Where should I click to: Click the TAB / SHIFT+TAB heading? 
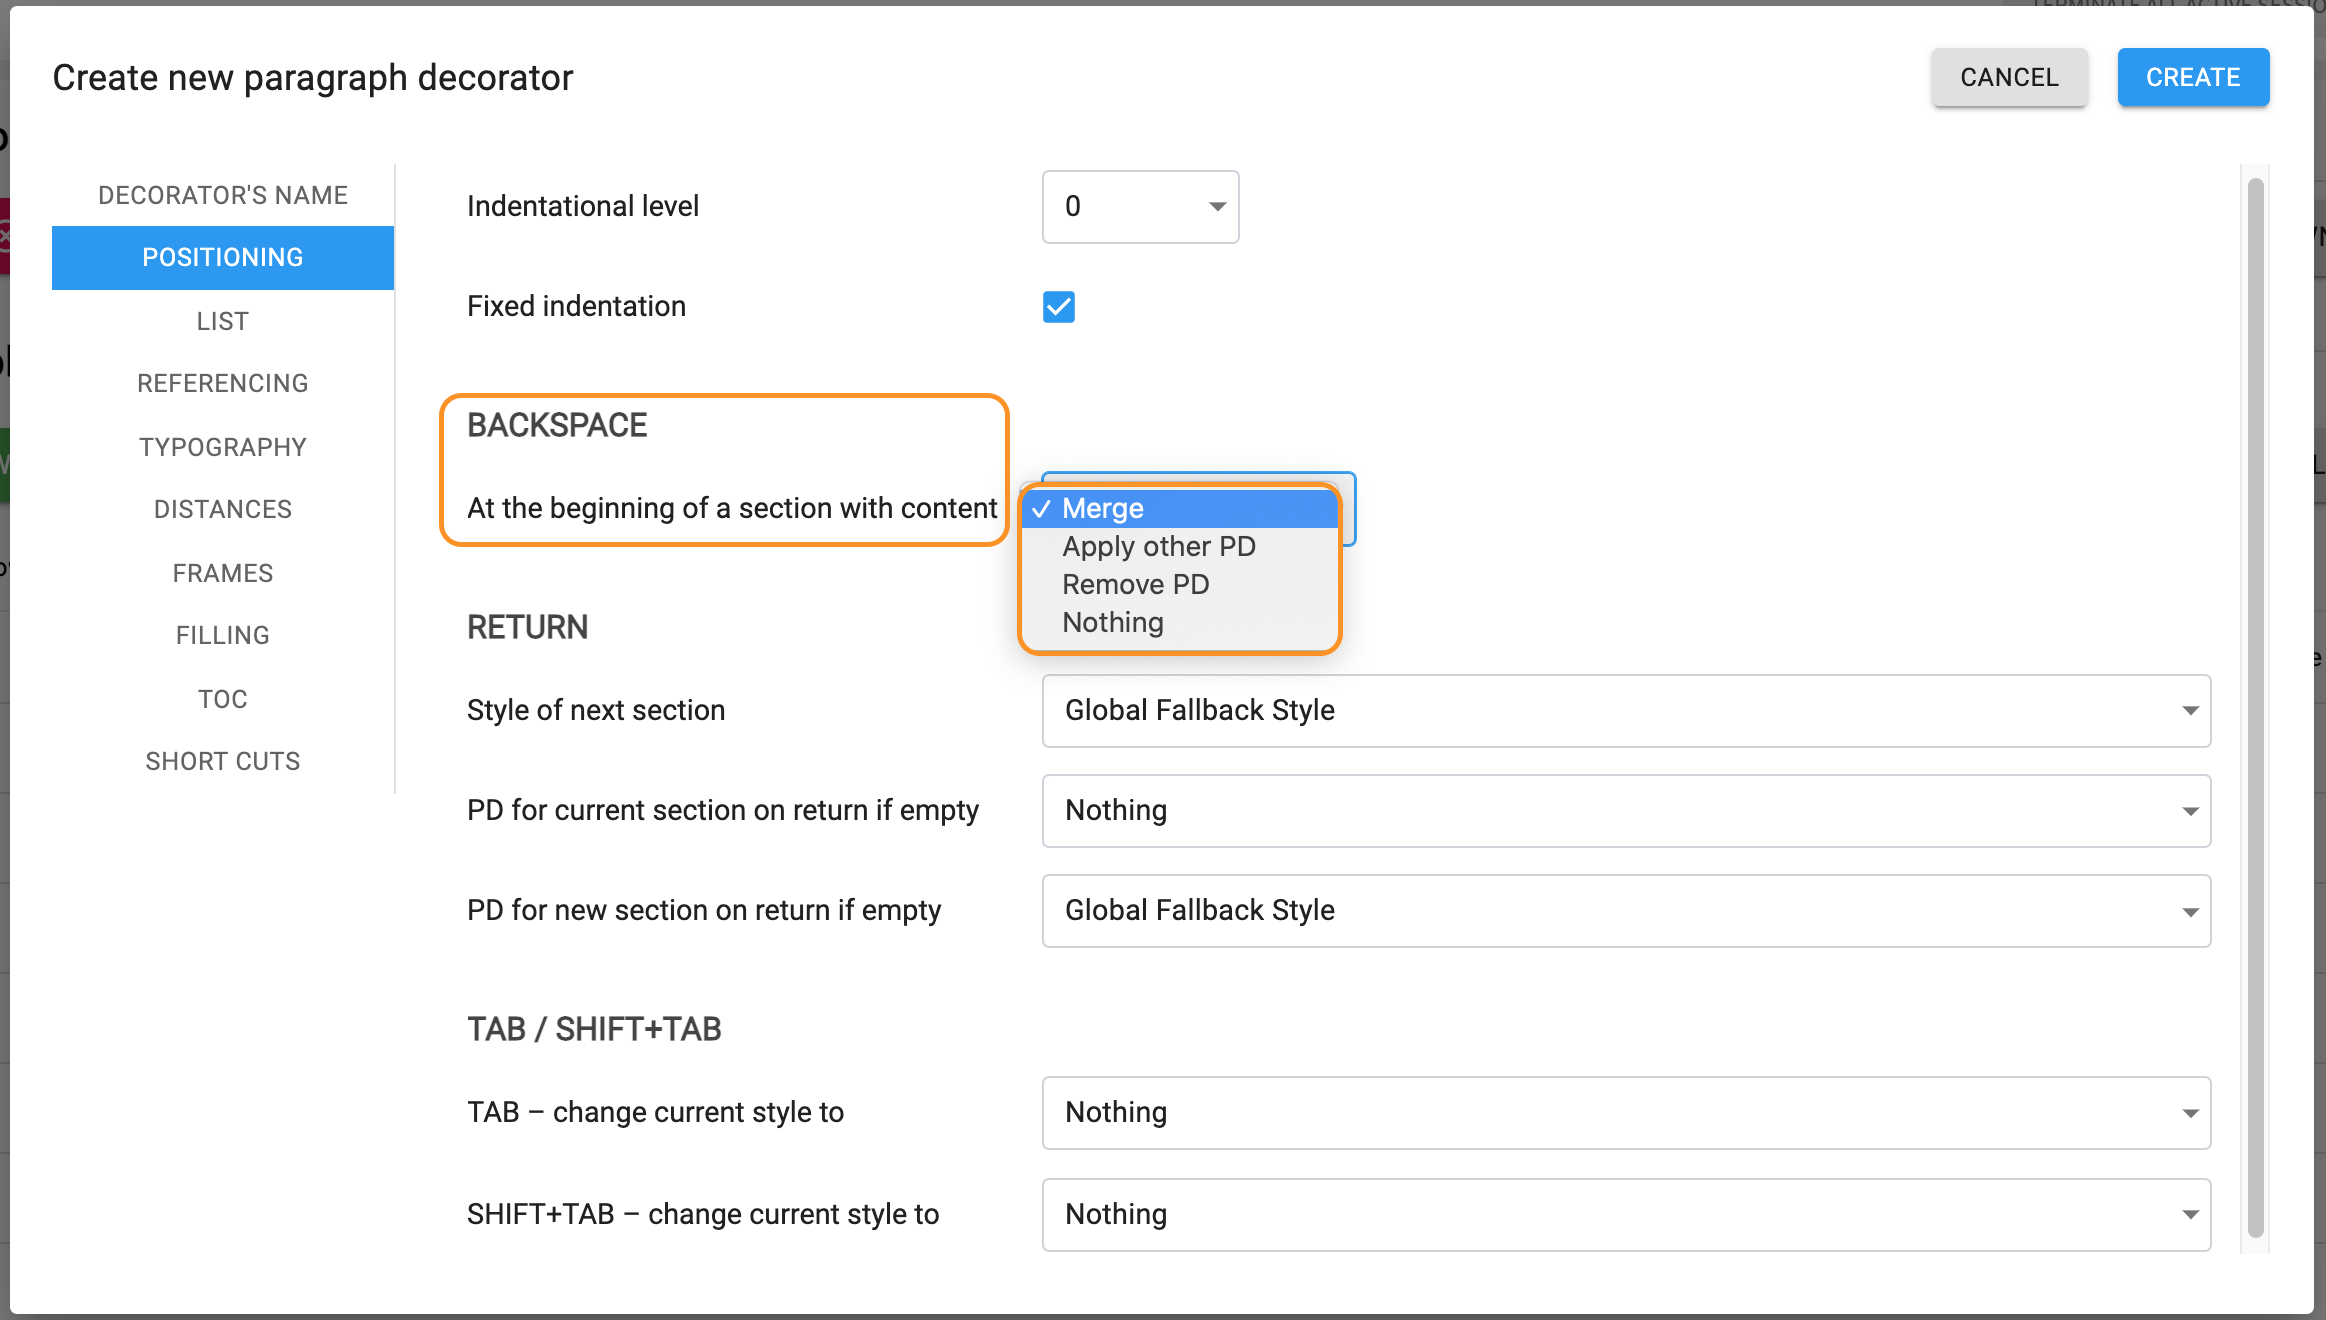click(594, 1029)
